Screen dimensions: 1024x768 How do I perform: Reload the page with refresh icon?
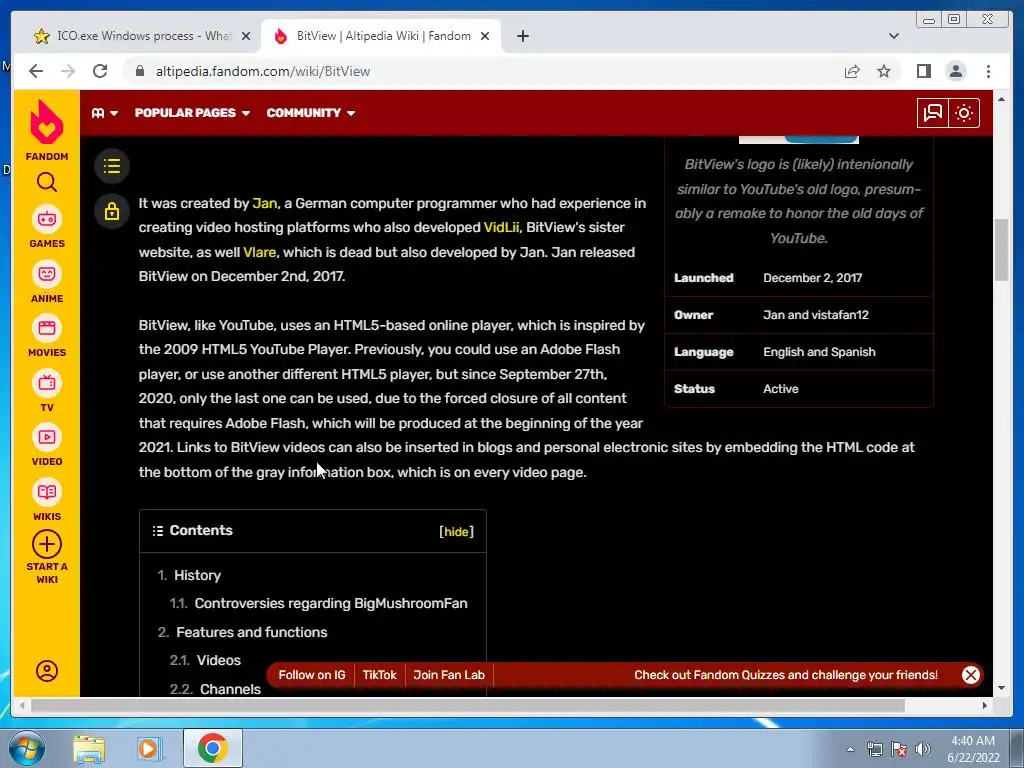100,71
